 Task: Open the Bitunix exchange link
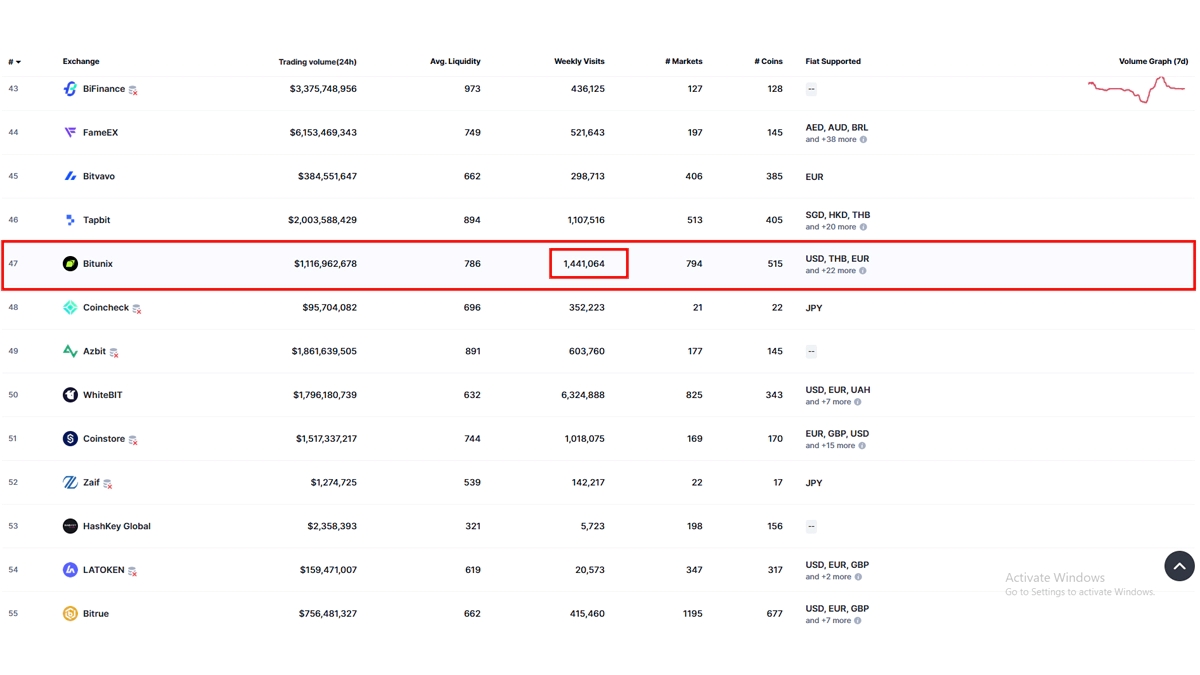click(98, 264)
